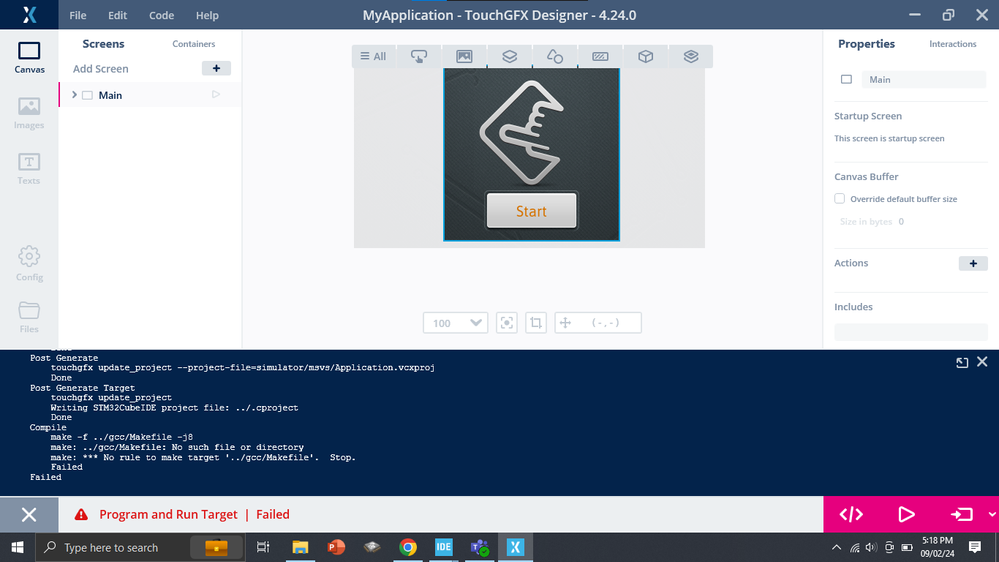Viewport: 999px width, 562px height.
Task: Click the Size in bytes value field
Action: pyautogui.click(x=901, y=222)
